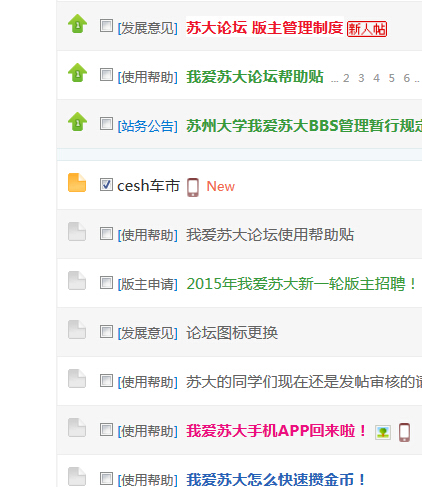Open the cesh车市 thread
This screenshot has height=487, width=422.
(149, 186)
